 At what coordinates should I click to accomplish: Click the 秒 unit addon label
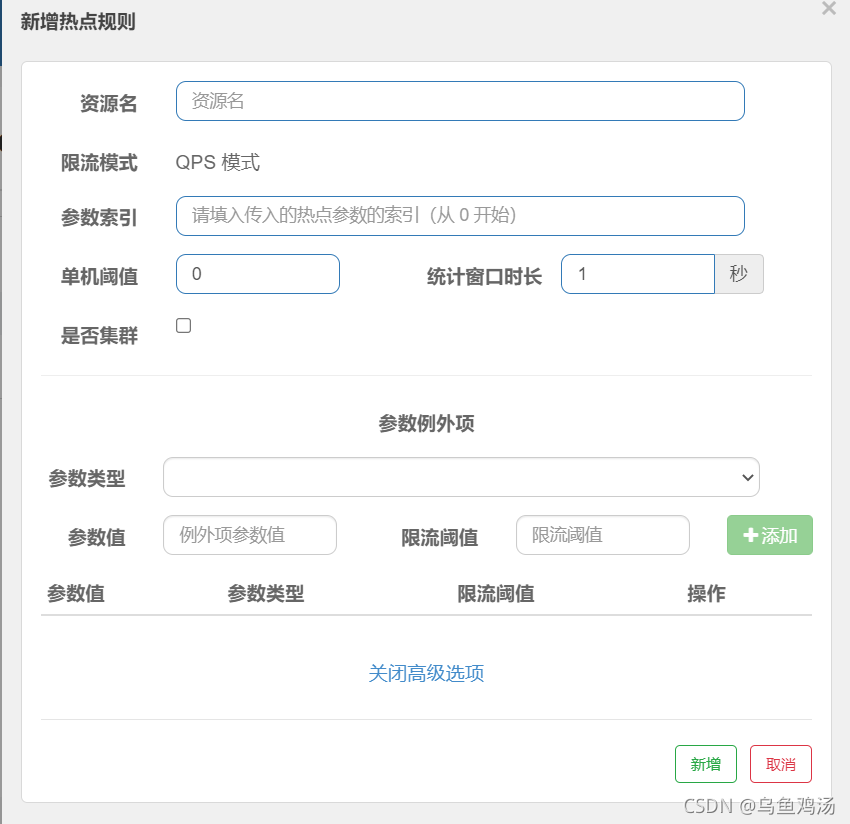739,274
